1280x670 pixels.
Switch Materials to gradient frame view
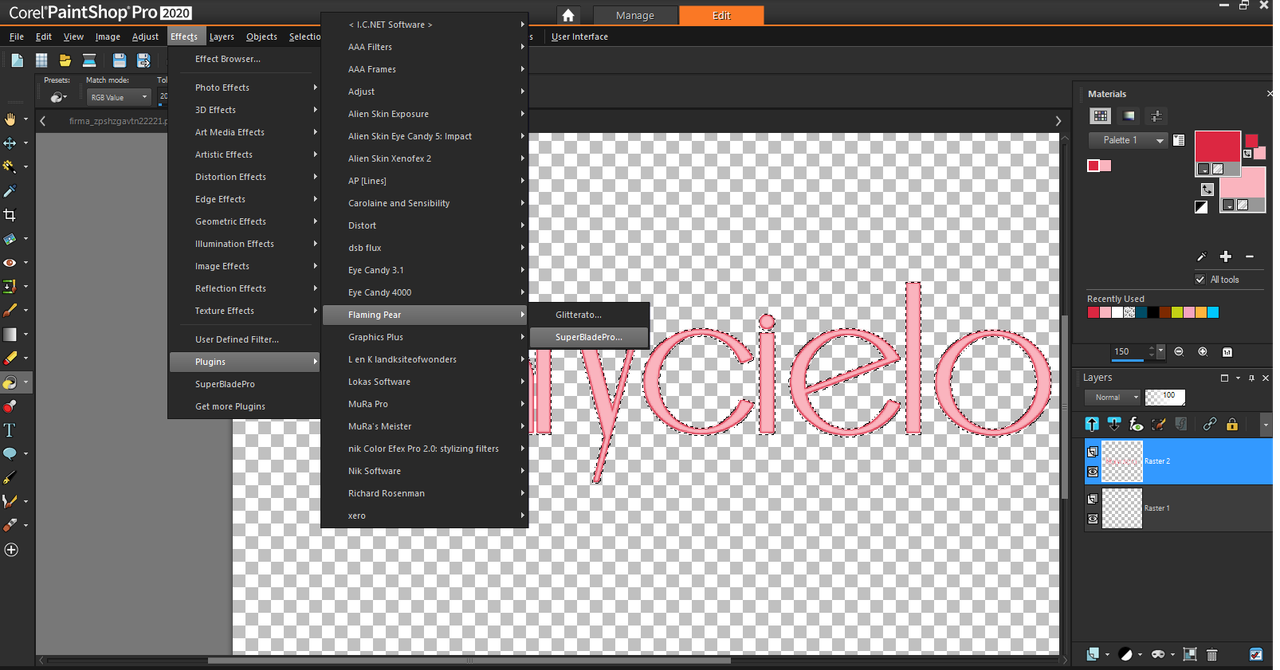pos(1129,116)
